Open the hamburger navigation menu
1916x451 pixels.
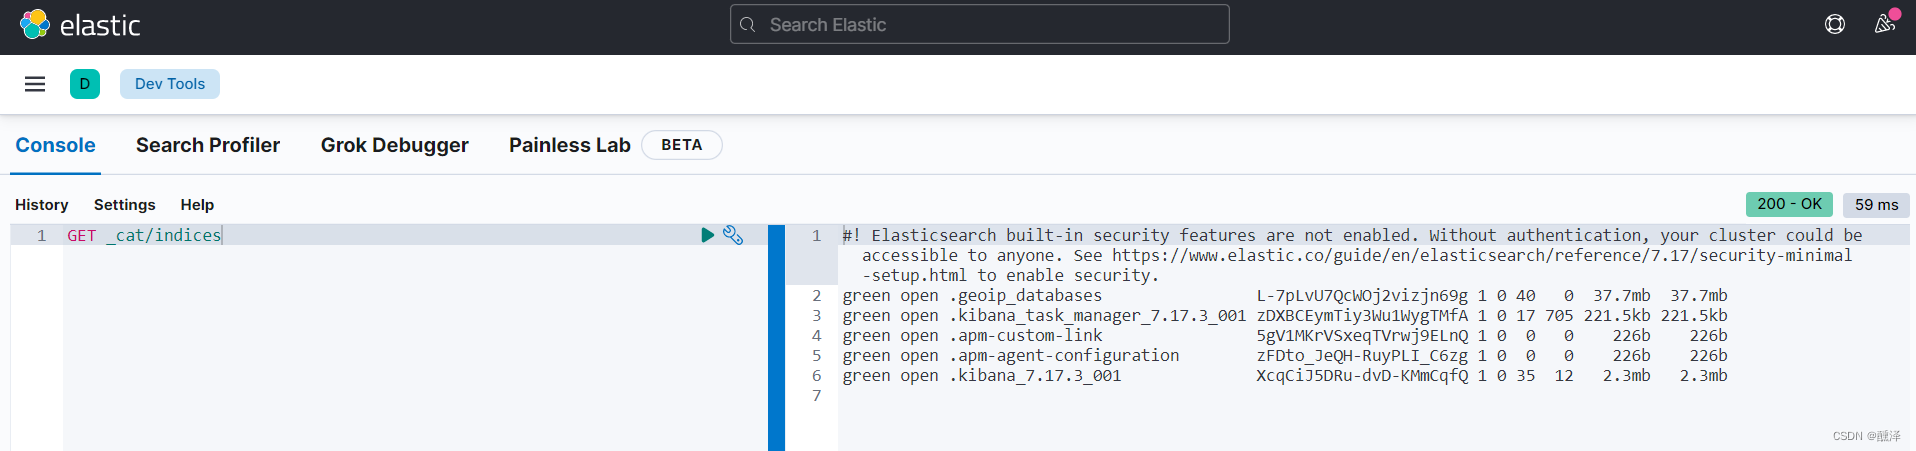pos(35,84)
